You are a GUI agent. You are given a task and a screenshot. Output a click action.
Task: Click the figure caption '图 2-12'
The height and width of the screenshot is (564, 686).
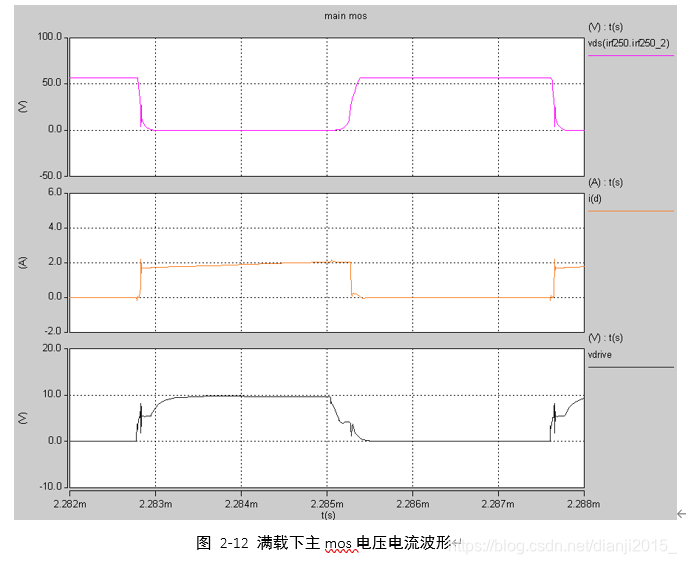(x=222, y=543)
